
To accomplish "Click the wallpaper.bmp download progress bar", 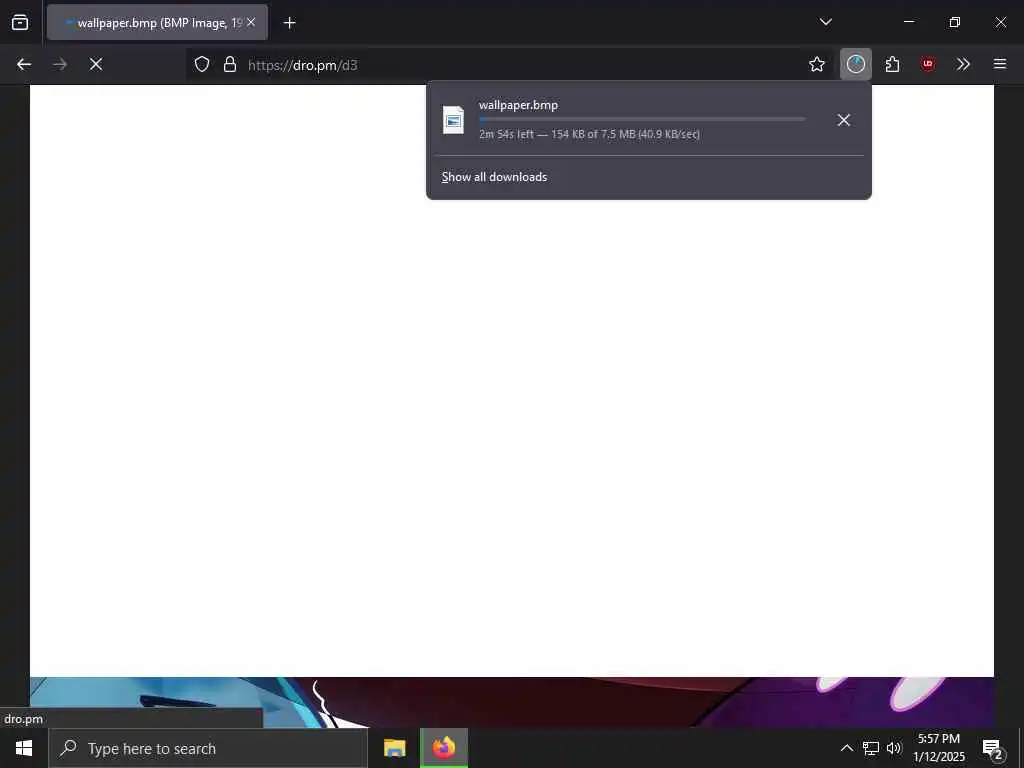I will click(642, 120).
